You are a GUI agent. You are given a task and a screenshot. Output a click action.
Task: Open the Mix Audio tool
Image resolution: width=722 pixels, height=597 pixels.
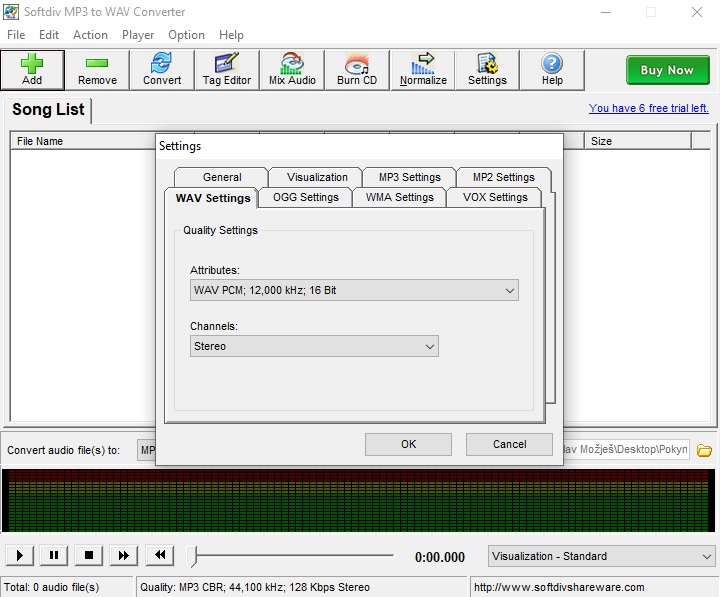click(x=292, y=70)
